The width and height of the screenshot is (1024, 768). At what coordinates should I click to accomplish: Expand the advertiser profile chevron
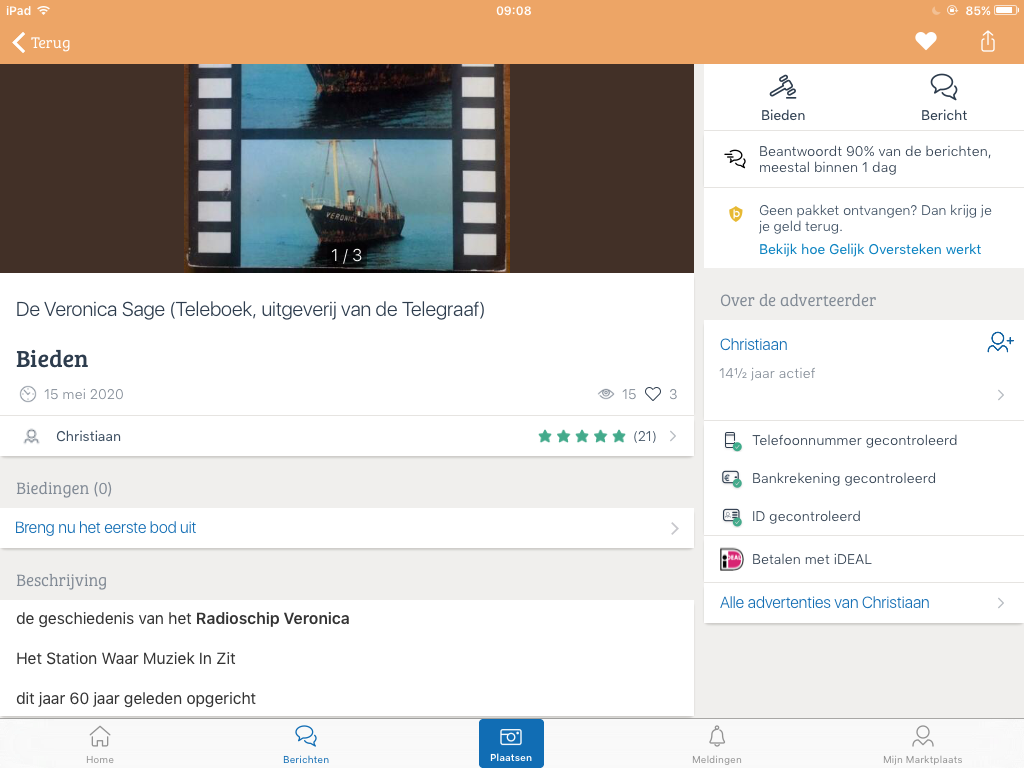point(1001,395)
